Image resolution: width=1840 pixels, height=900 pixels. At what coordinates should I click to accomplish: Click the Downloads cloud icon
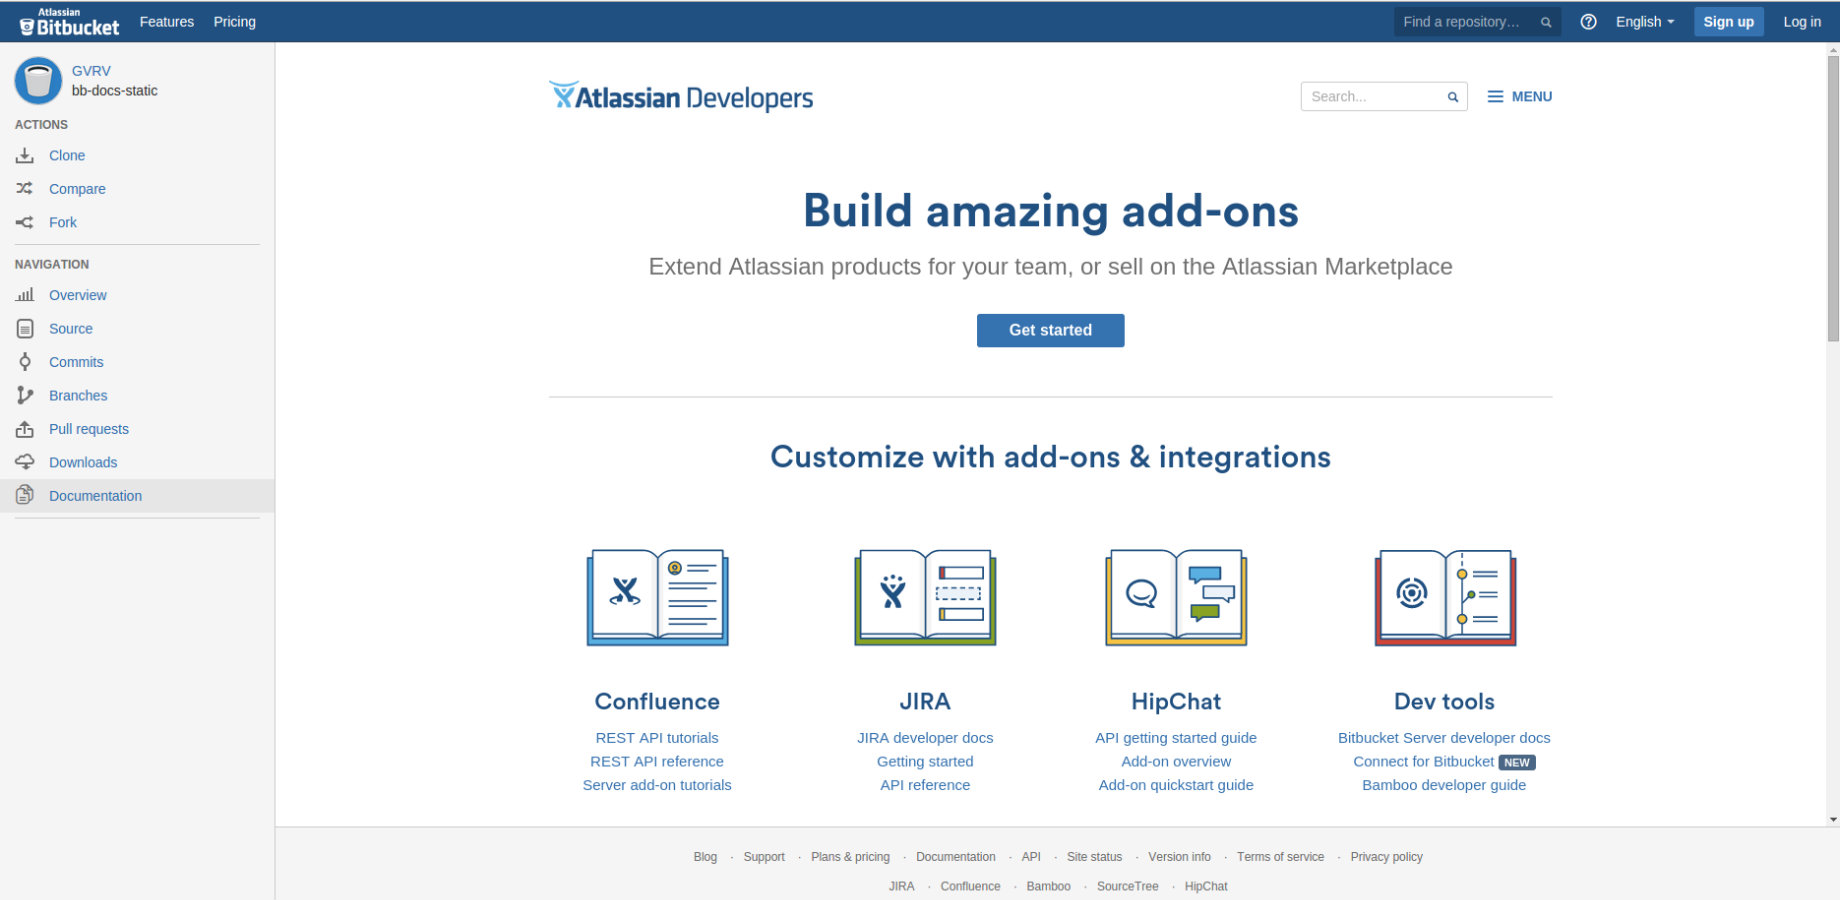tap(25, 462)
